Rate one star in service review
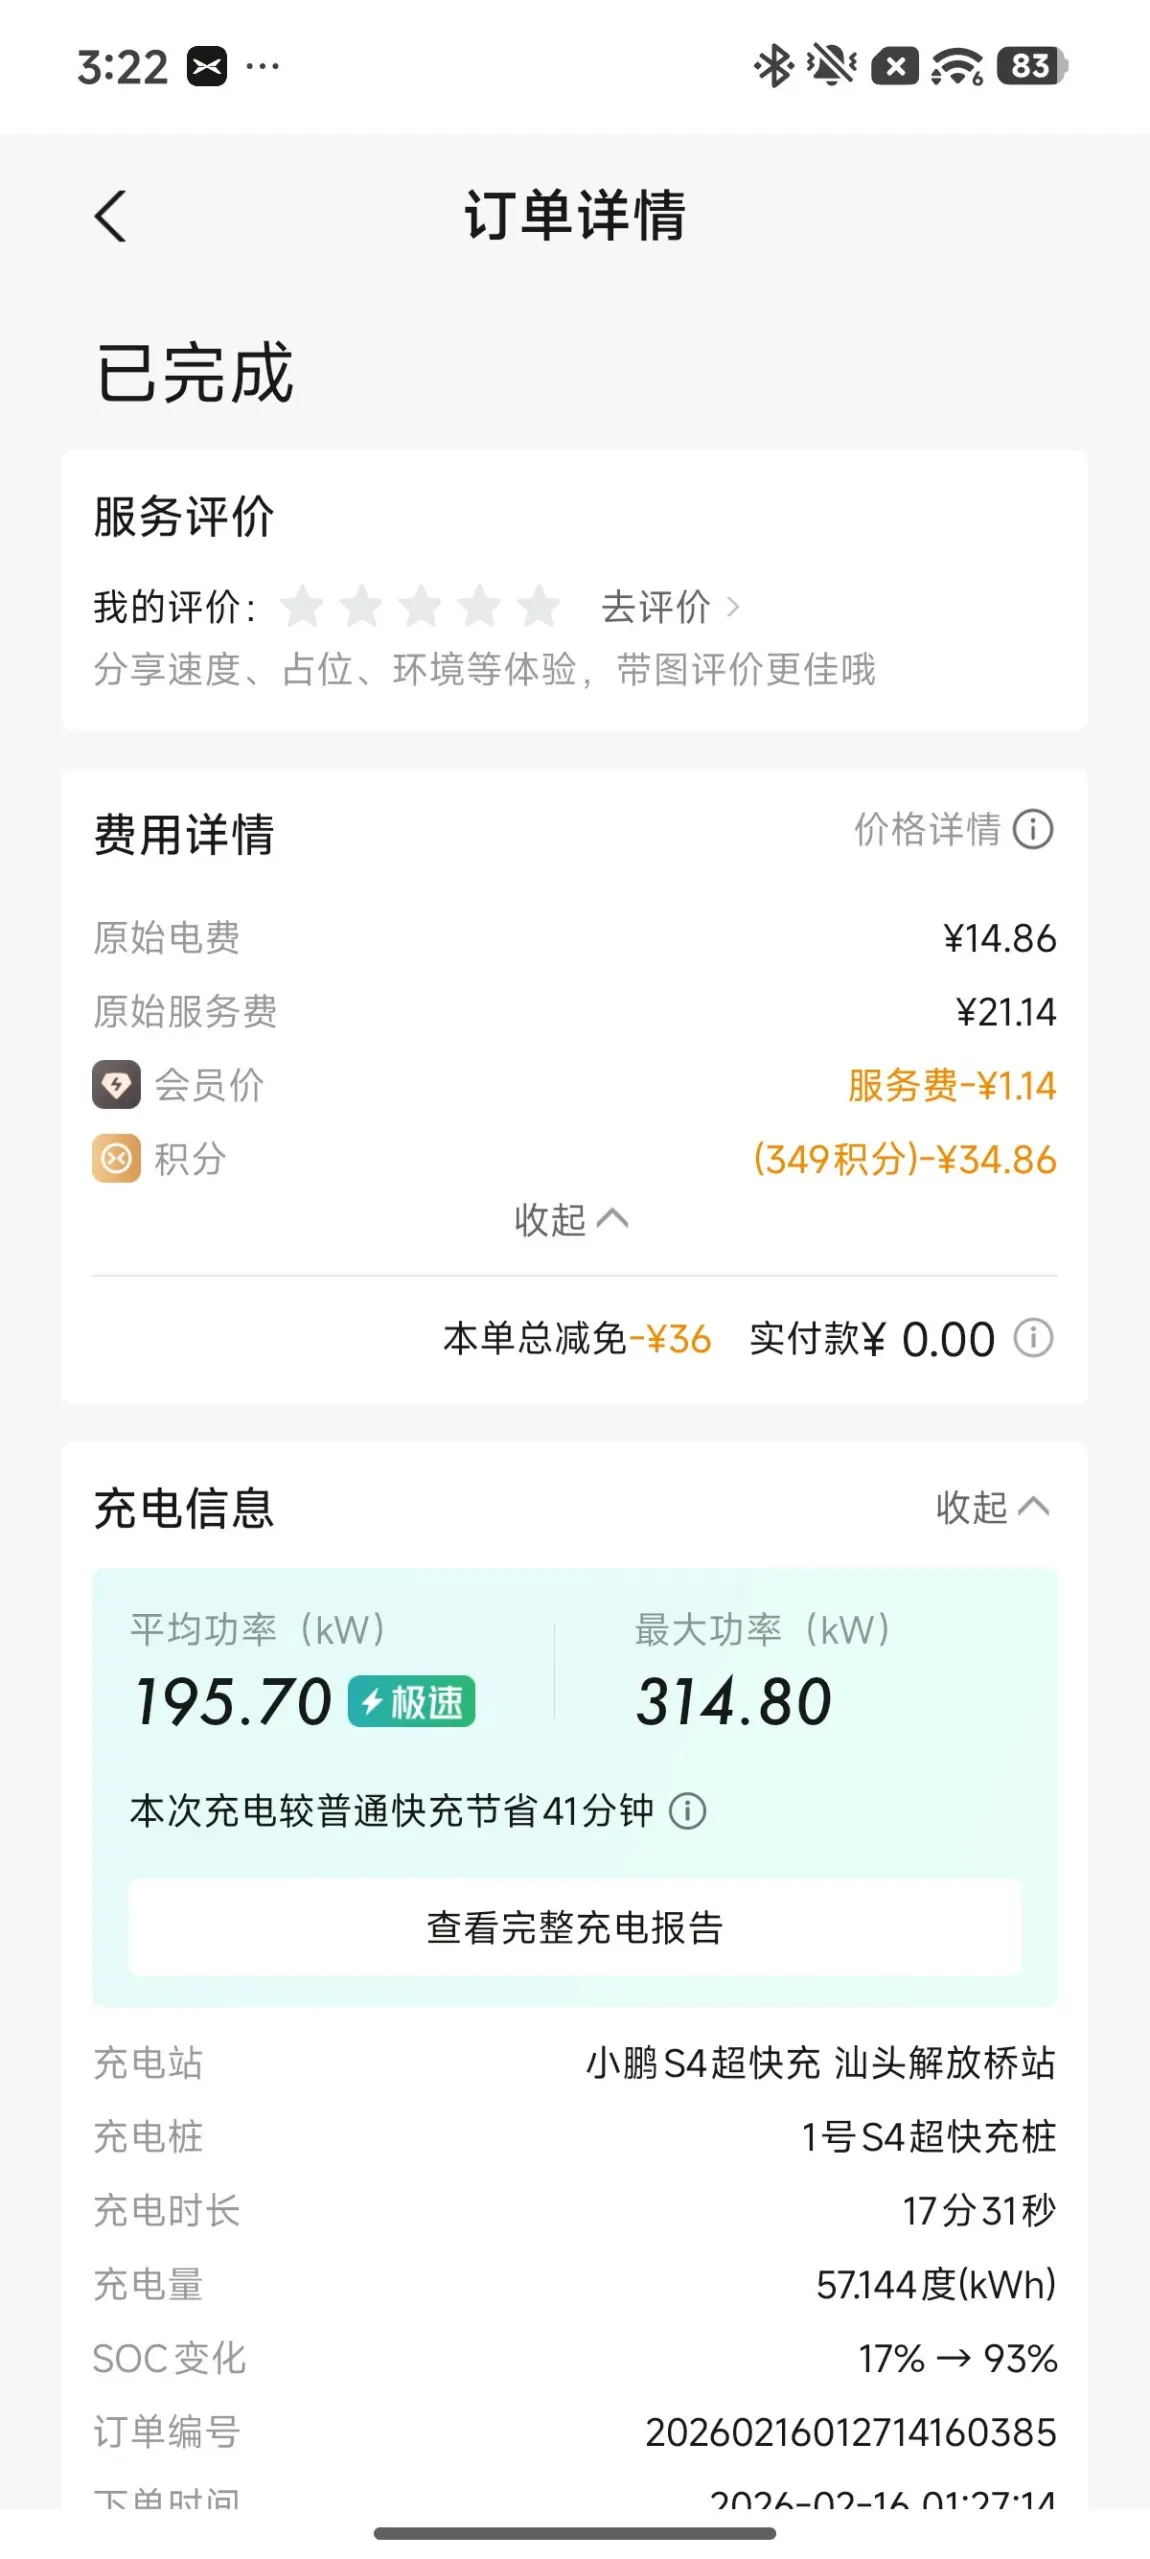The width and height of the screenshot is (1150, 2559). (x=301, y=607)
